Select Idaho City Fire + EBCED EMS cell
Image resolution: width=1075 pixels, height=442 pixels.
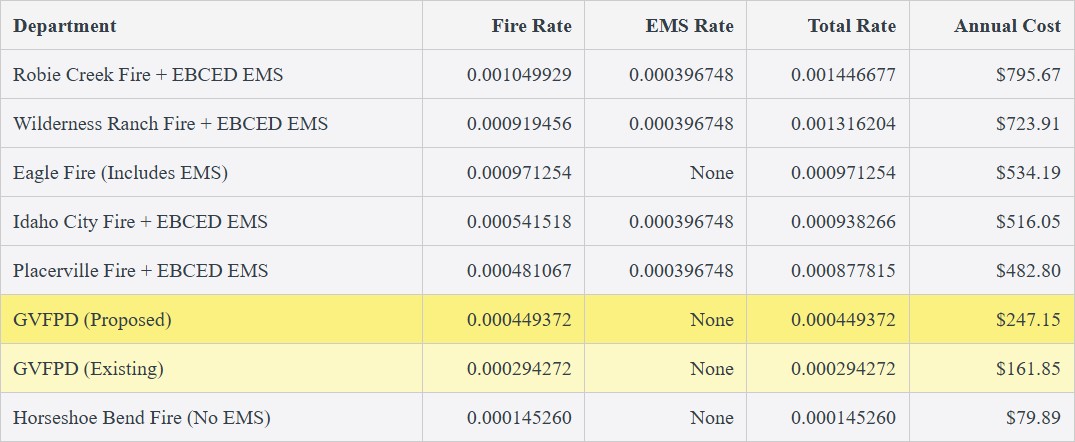tap(140, 222)
